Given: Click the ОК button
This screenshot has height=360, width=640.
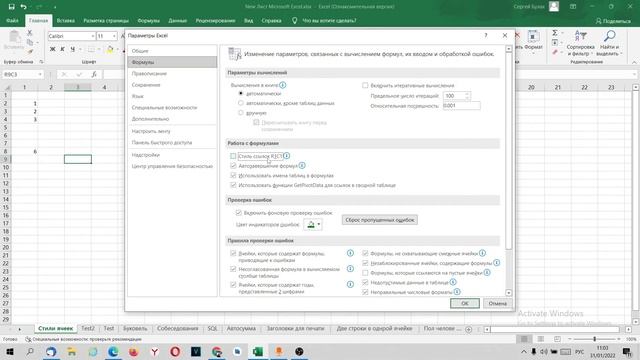Looking at the screenshot, I should pyautogui.click(x=464, y=303).
